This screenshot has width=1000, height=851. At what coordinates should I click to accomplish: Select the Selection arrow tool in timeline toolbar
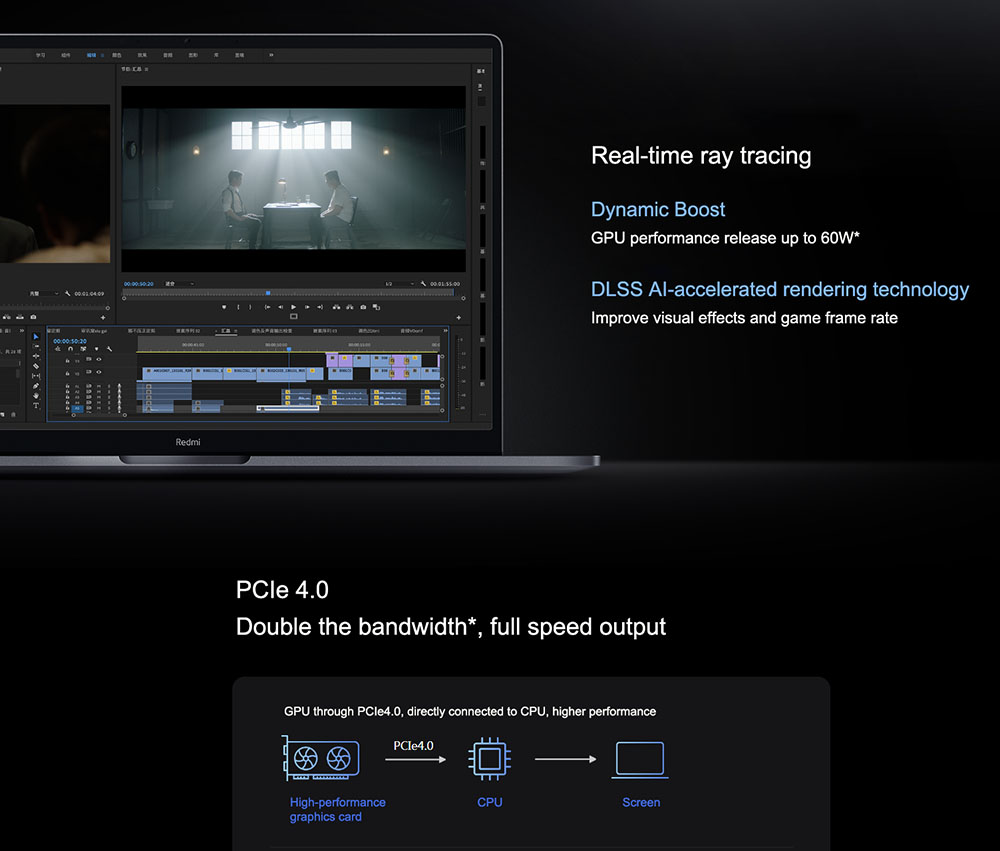point(36,337)
